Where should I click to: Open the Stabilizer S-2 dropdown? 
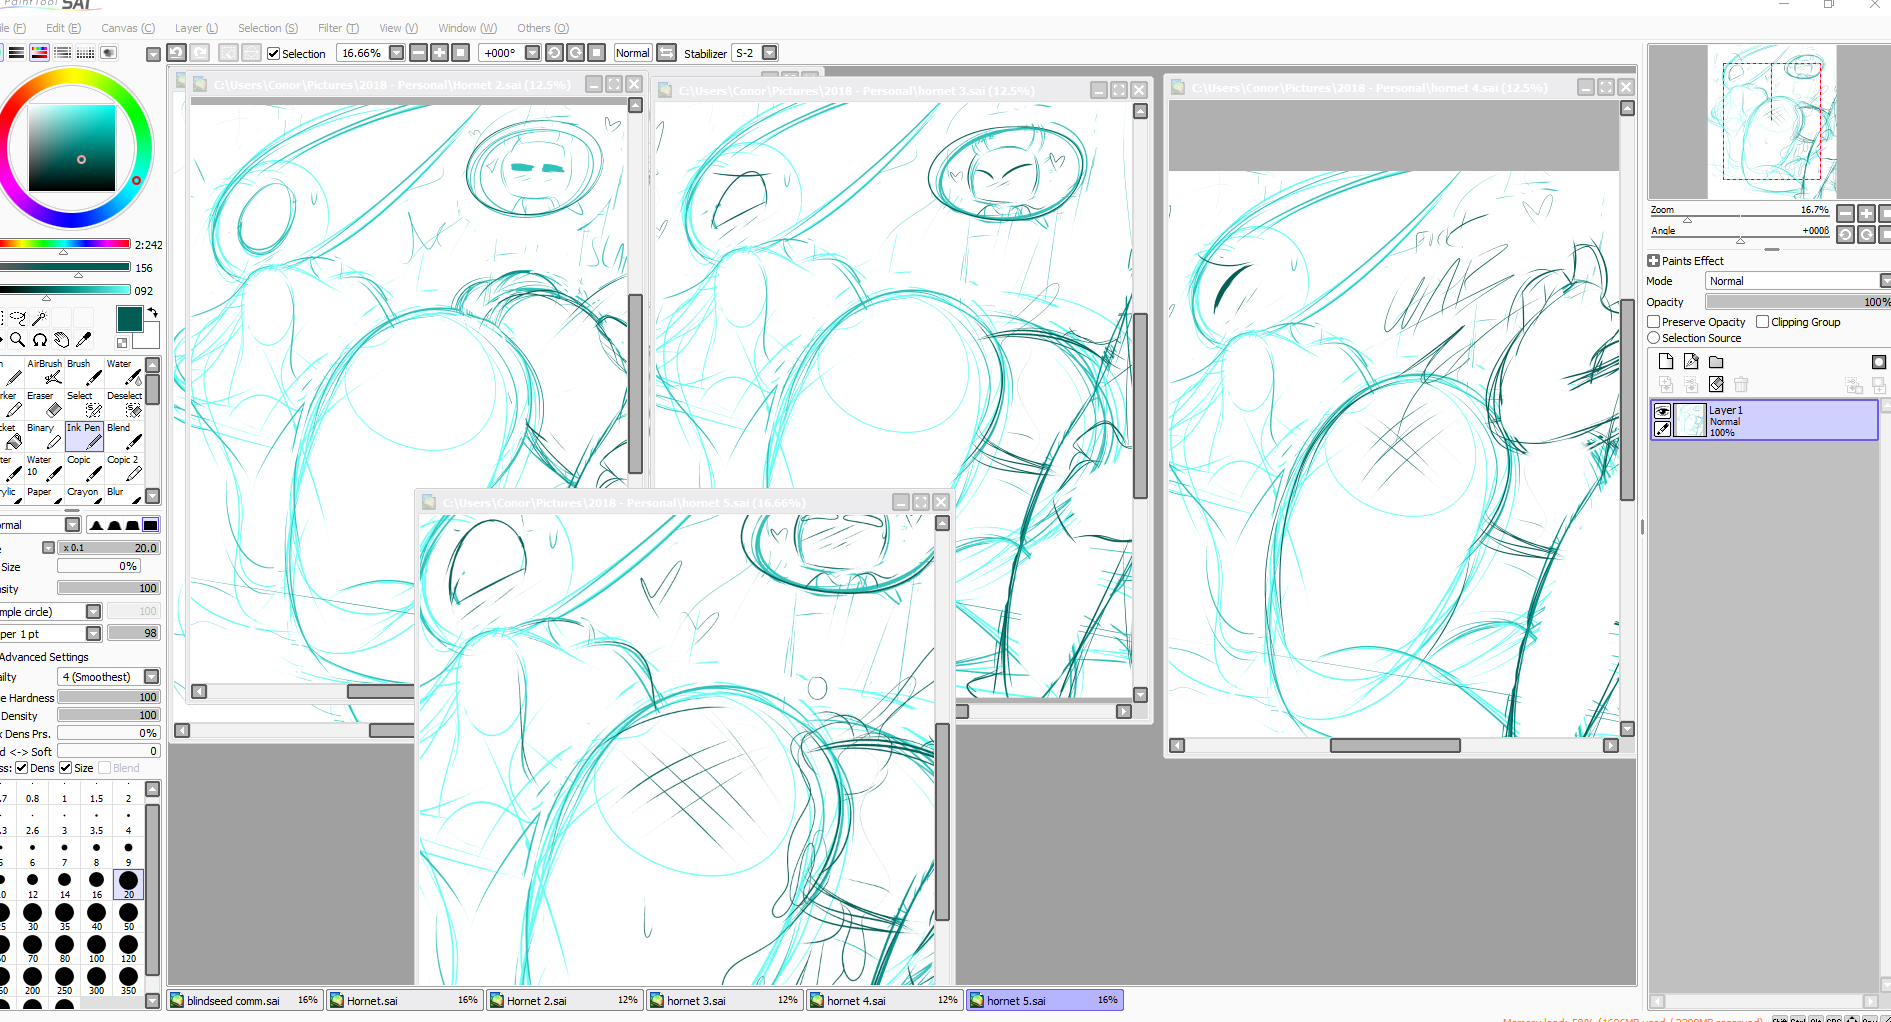pos(770,53)
